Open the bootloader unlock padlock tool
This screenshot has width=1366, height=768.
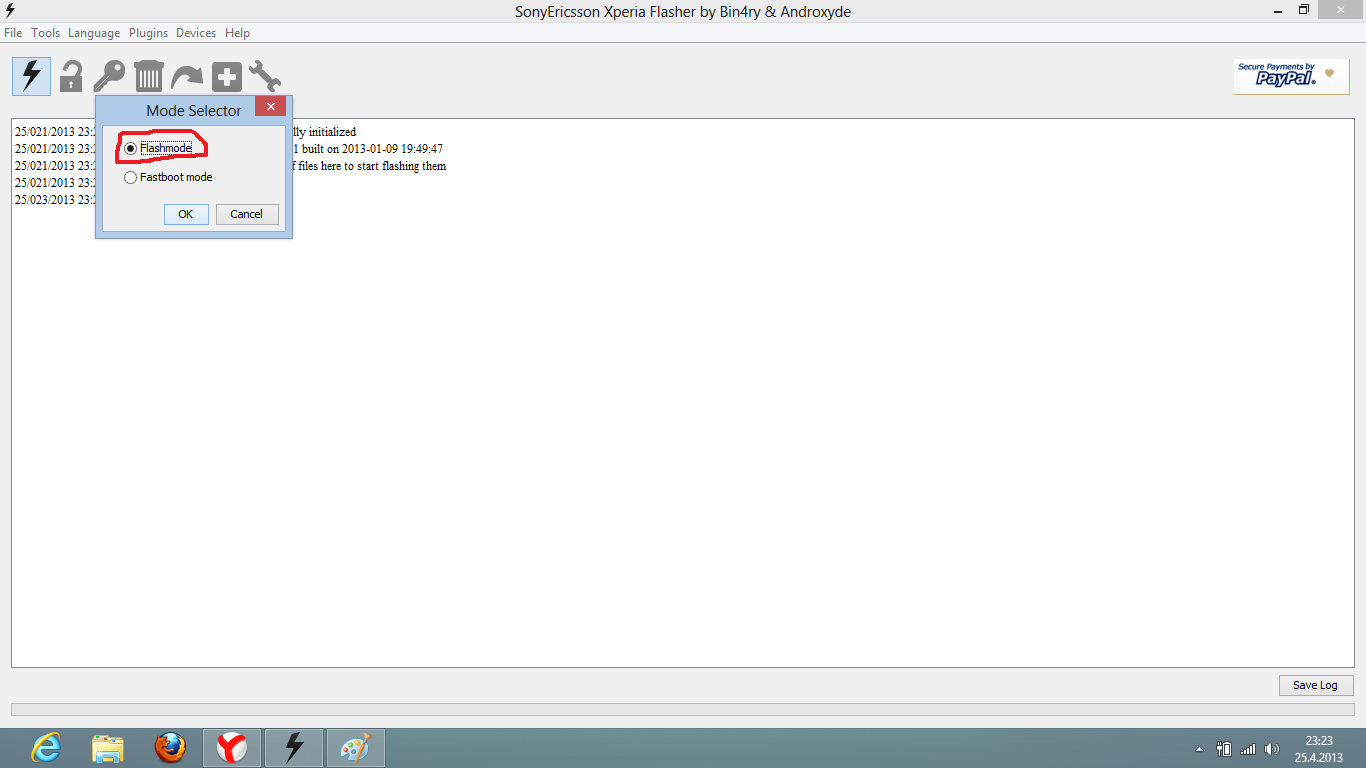pyautogui.click(x=71, y=76)
